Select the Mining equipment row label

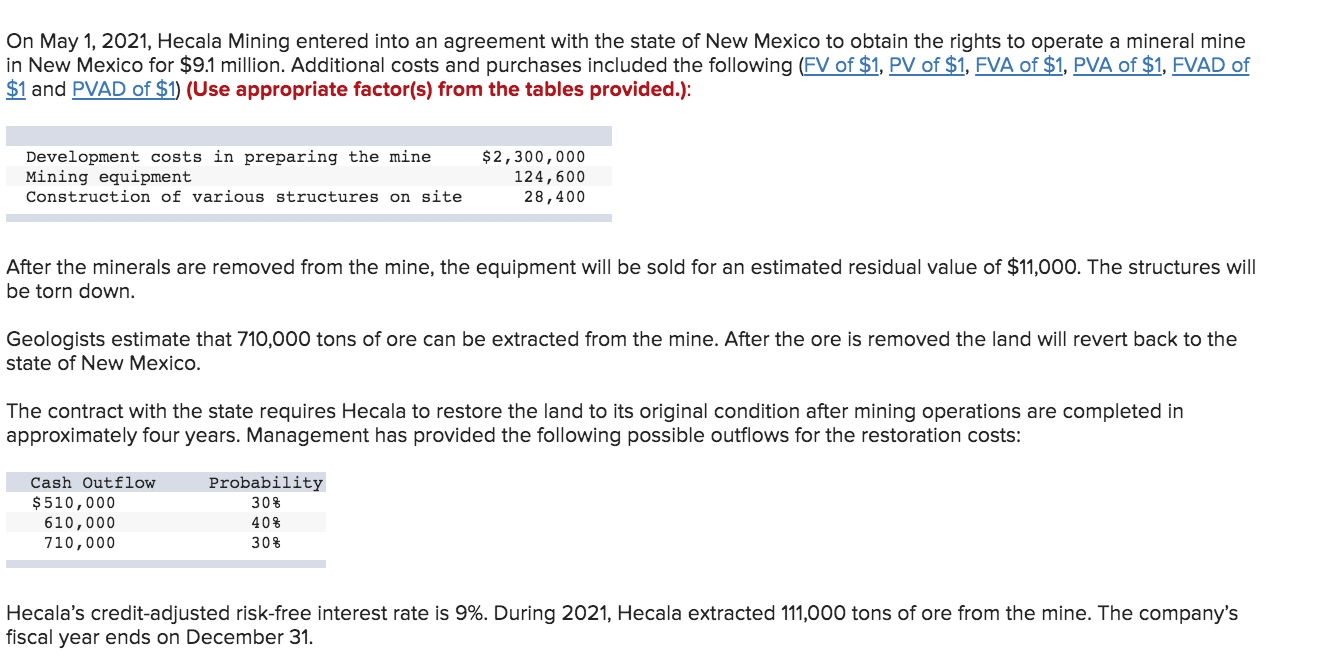pyautogui.click(x=108, y=177)
